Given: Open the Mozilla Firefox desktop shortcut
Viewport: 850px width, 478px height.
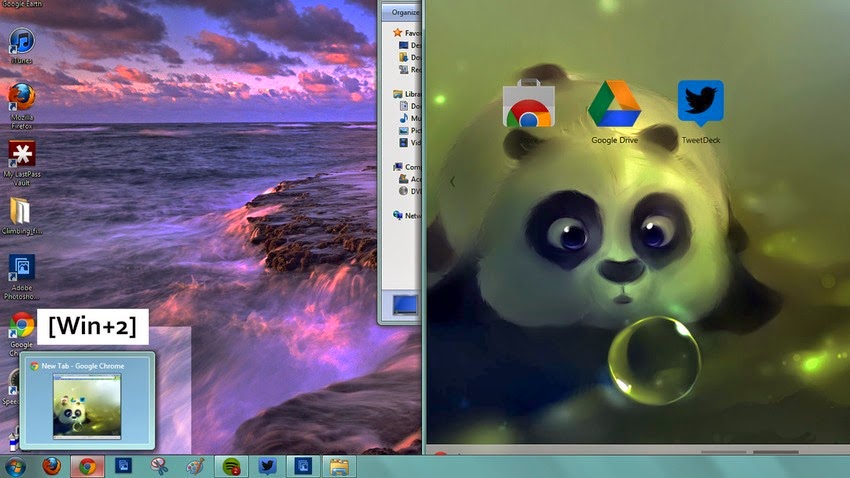Looking at the screenshot, I should point(22,106).
